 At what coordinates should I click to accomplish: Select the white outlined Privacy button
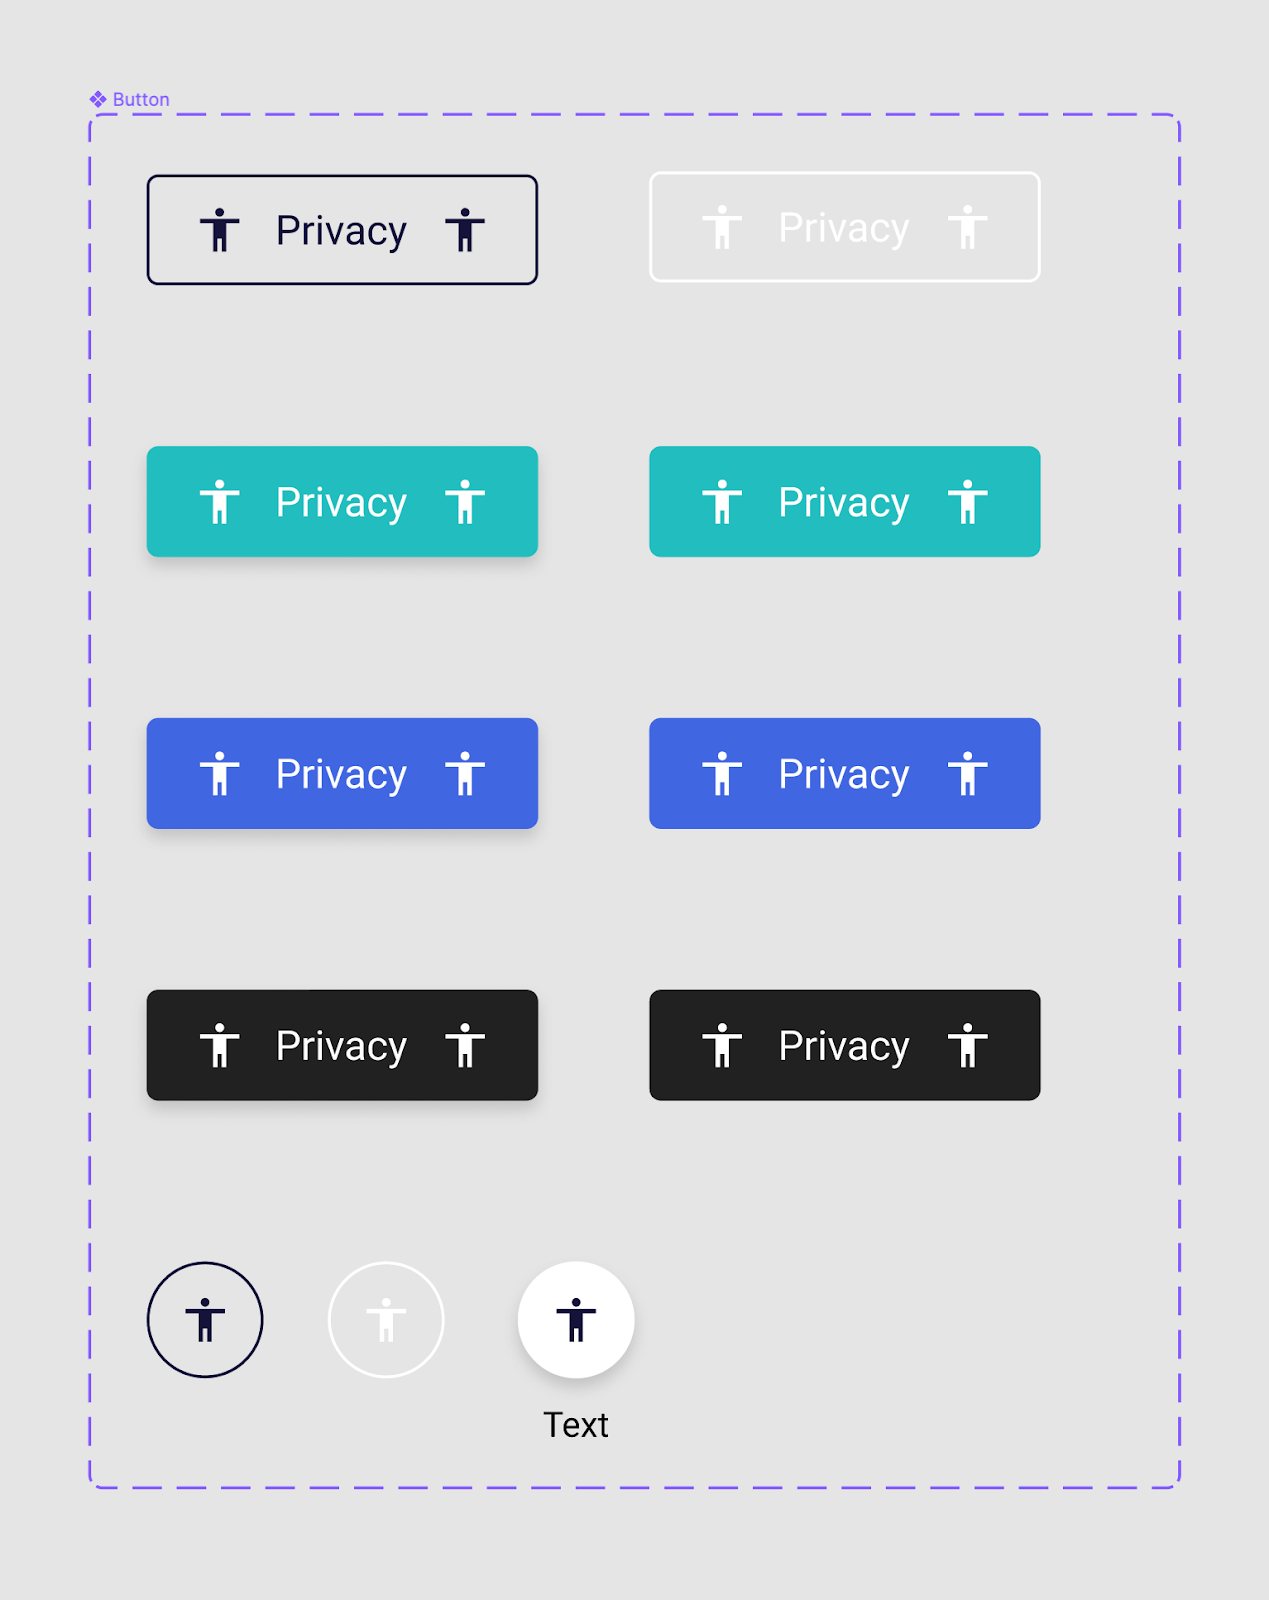pos(844,227)
